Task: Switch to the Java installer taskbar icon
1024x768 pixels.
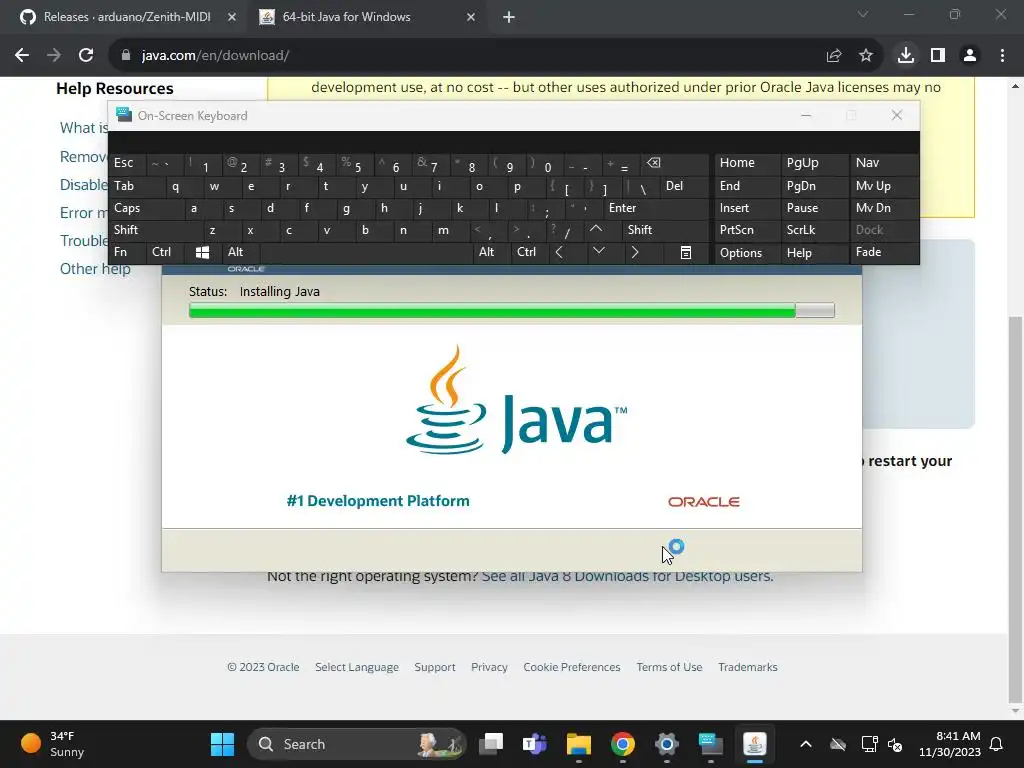Action: tap(754, 744)
